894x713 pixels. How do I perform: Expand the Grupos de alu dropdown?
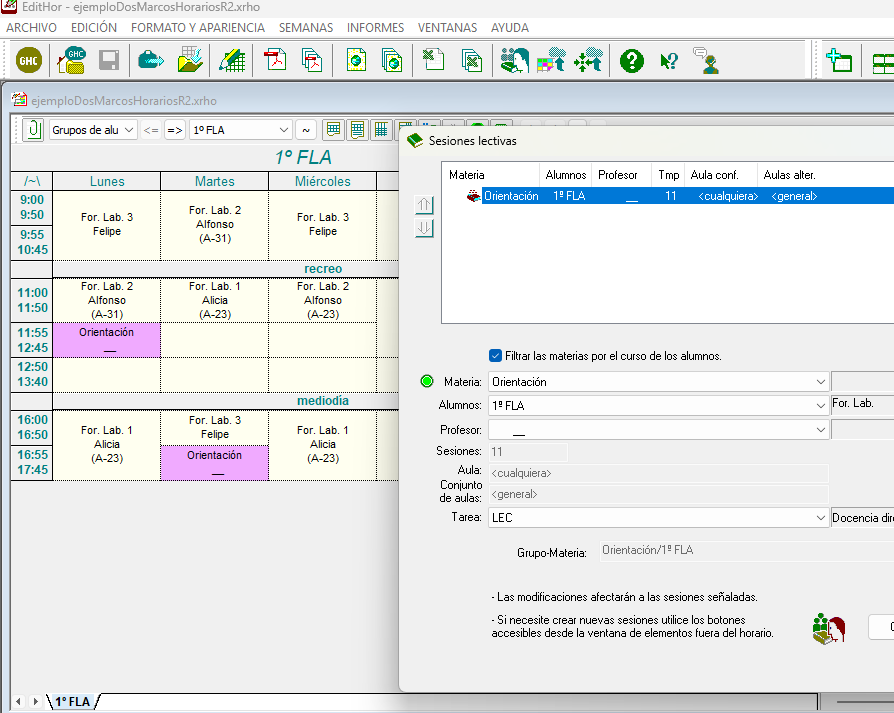coord(93,130)
